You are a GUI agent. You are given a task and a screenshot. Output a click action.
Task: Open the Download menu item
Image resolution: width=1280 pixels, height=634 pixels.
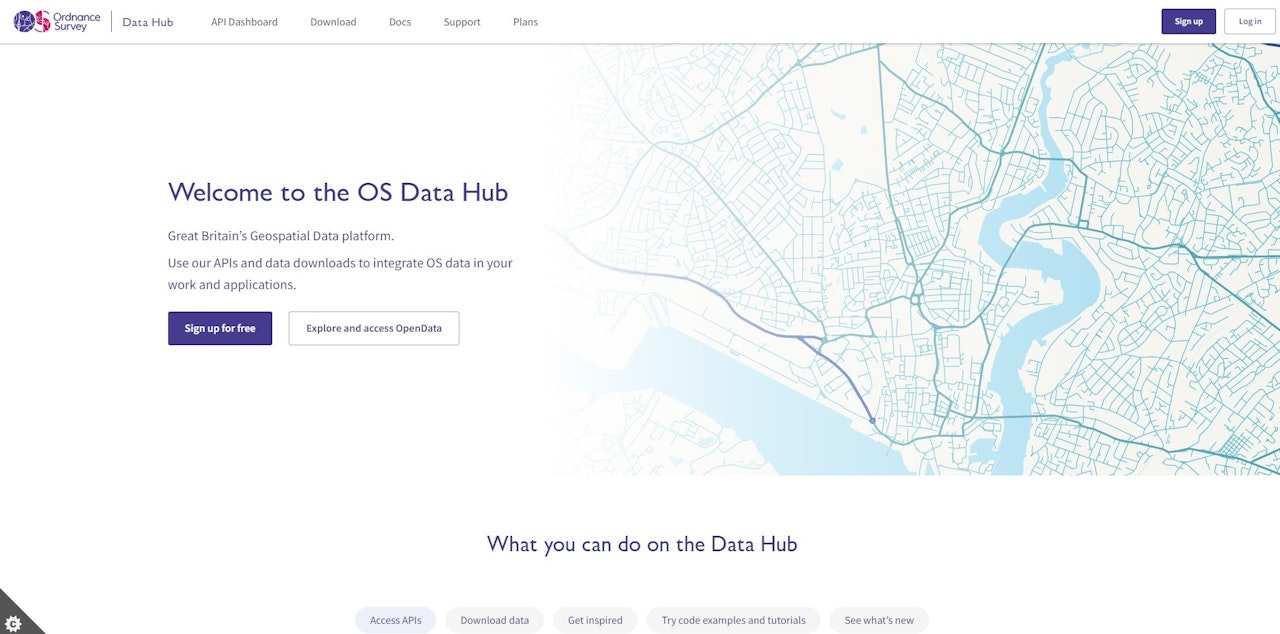[333, 22]
